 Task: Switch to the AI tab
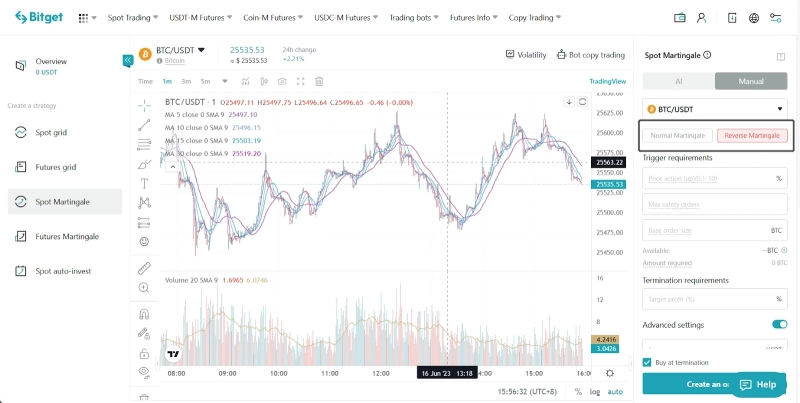pyautogui.click(x=679, y=81)
